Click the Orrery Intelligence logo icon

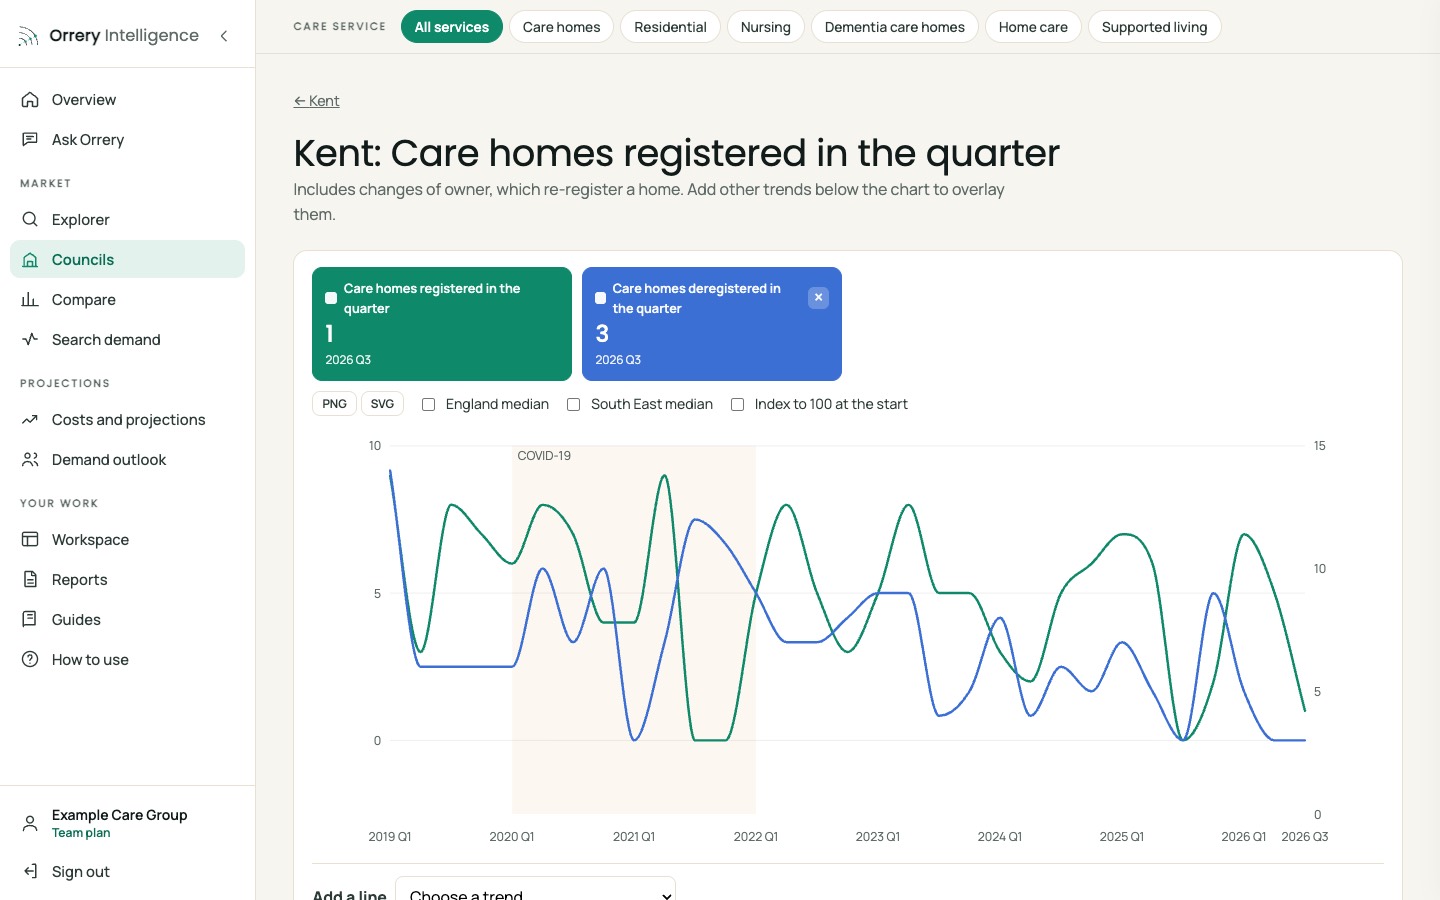(28, 36)
